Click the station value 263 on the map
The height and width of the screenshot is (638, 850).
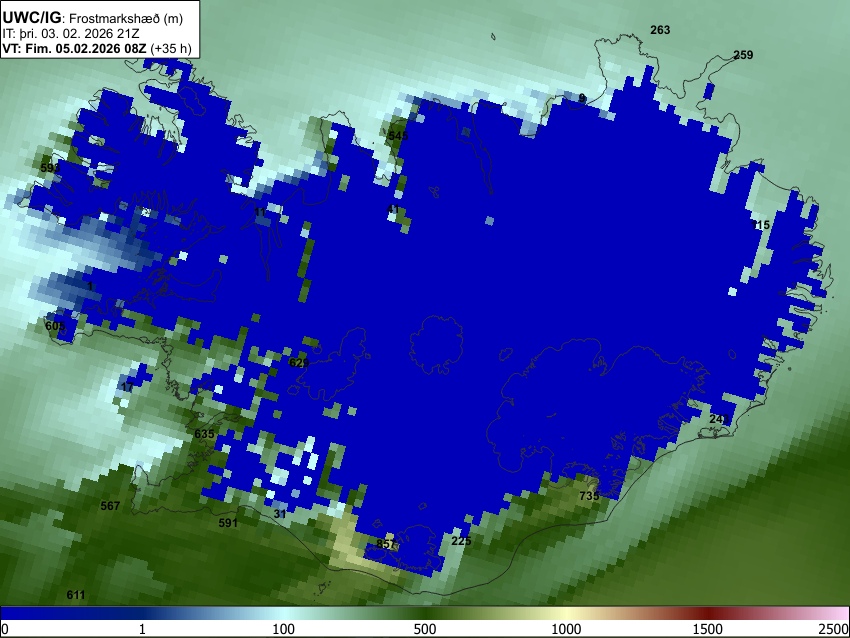(x=660, y=30)
